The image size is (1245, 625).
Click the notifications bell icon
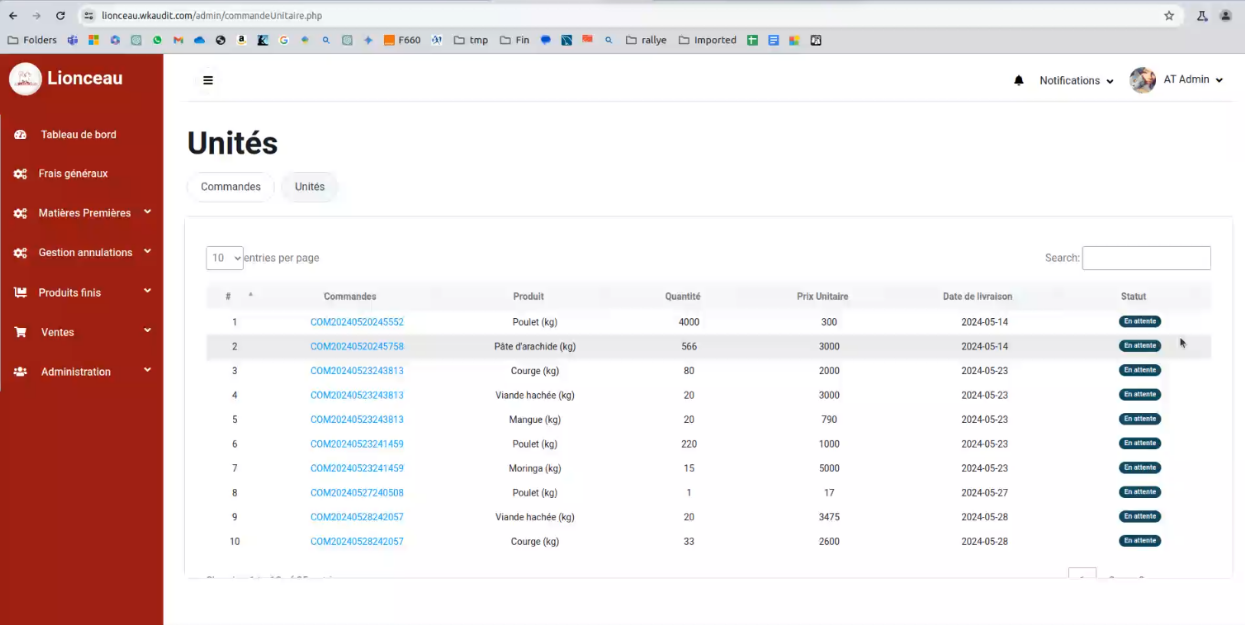pos(1019,80)
